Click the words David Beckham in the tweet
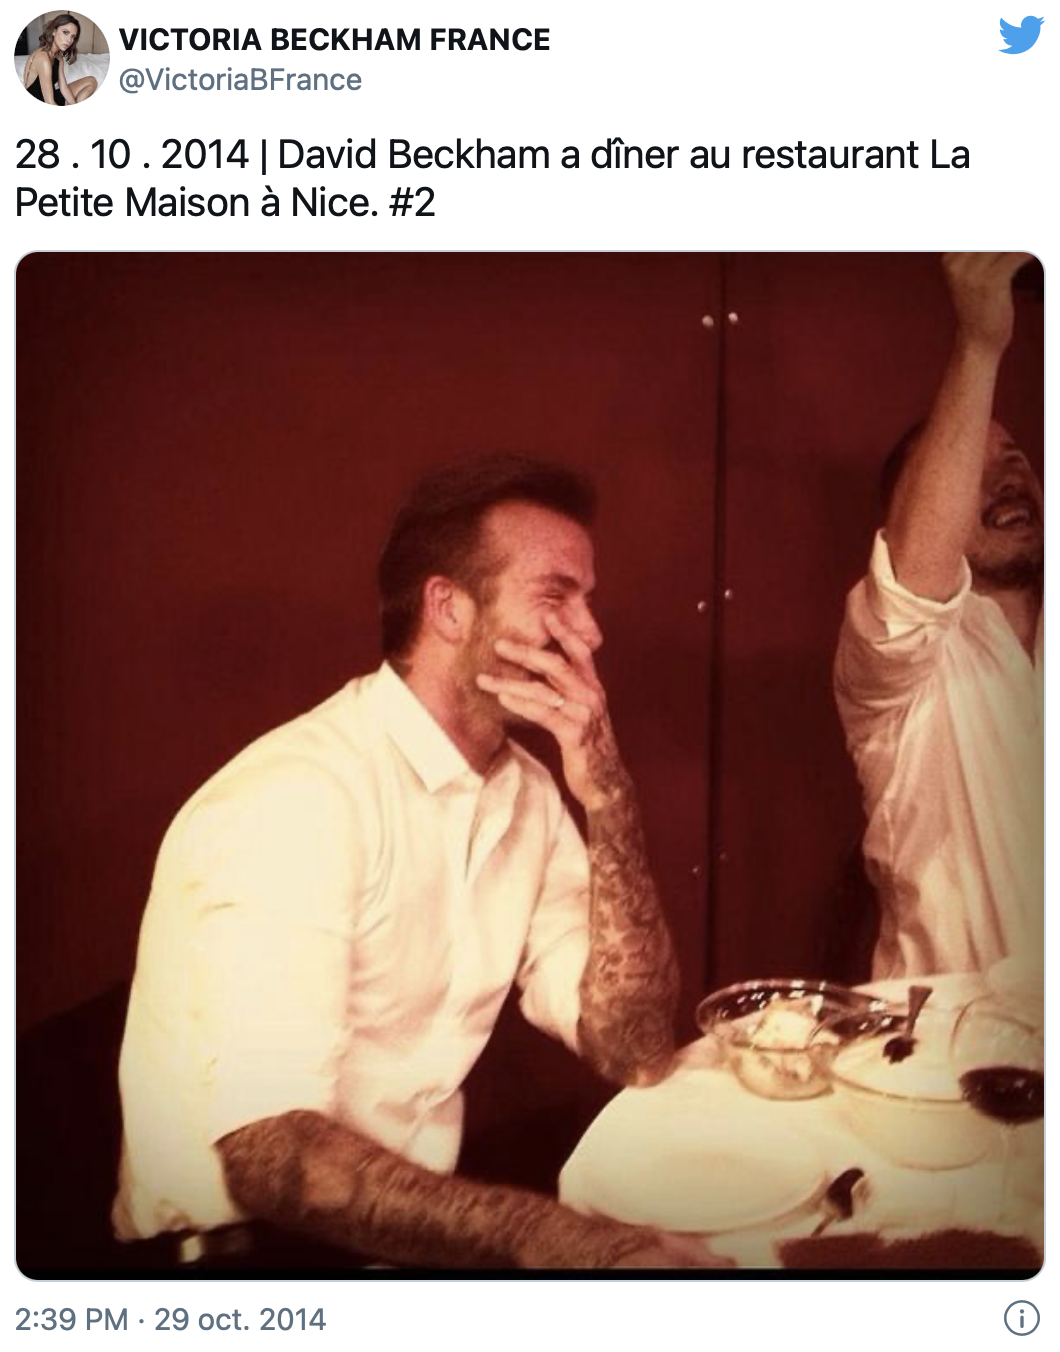The width and height of the screenshot is (1060, 1352). coord(414,155)
